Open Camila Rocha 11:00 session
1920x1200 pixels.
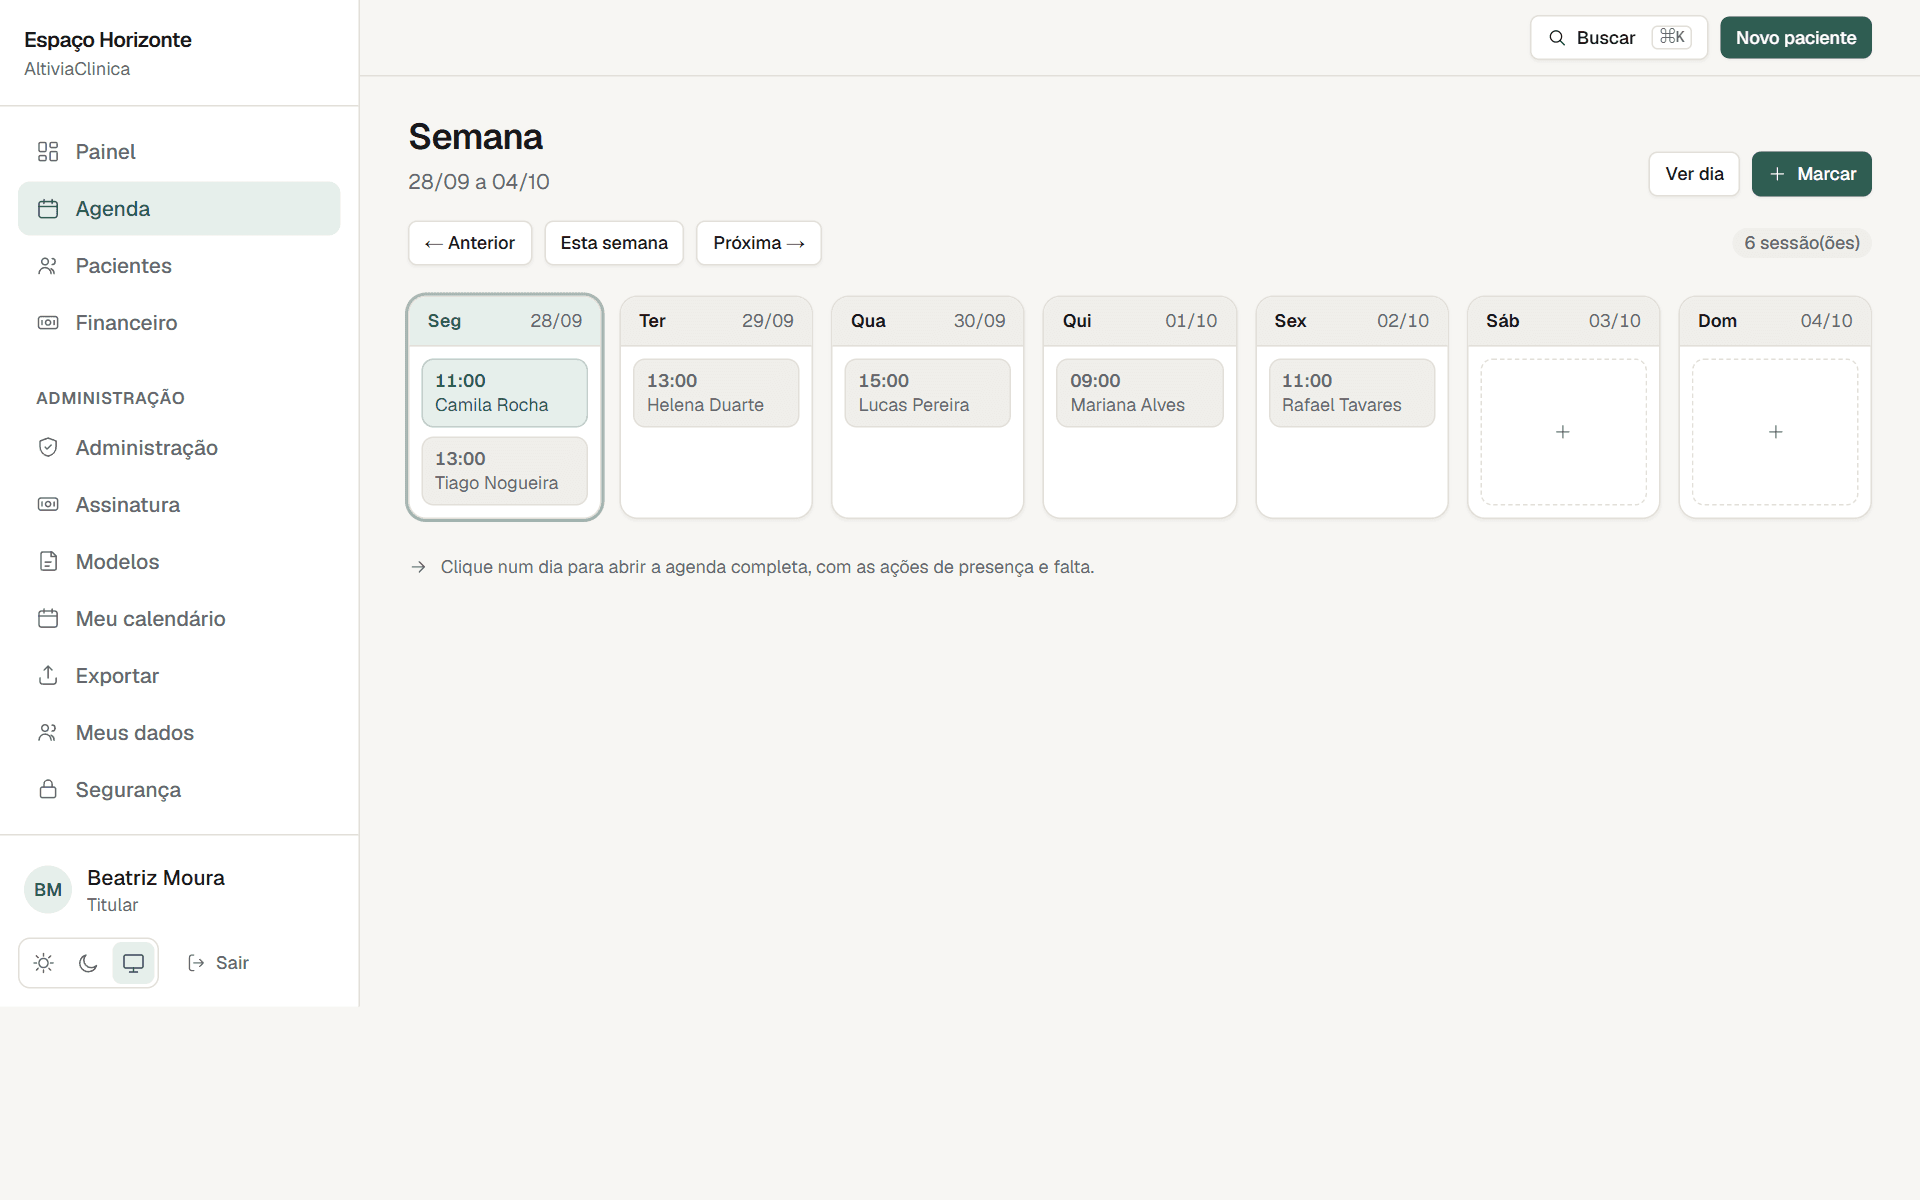click(504, 393)
